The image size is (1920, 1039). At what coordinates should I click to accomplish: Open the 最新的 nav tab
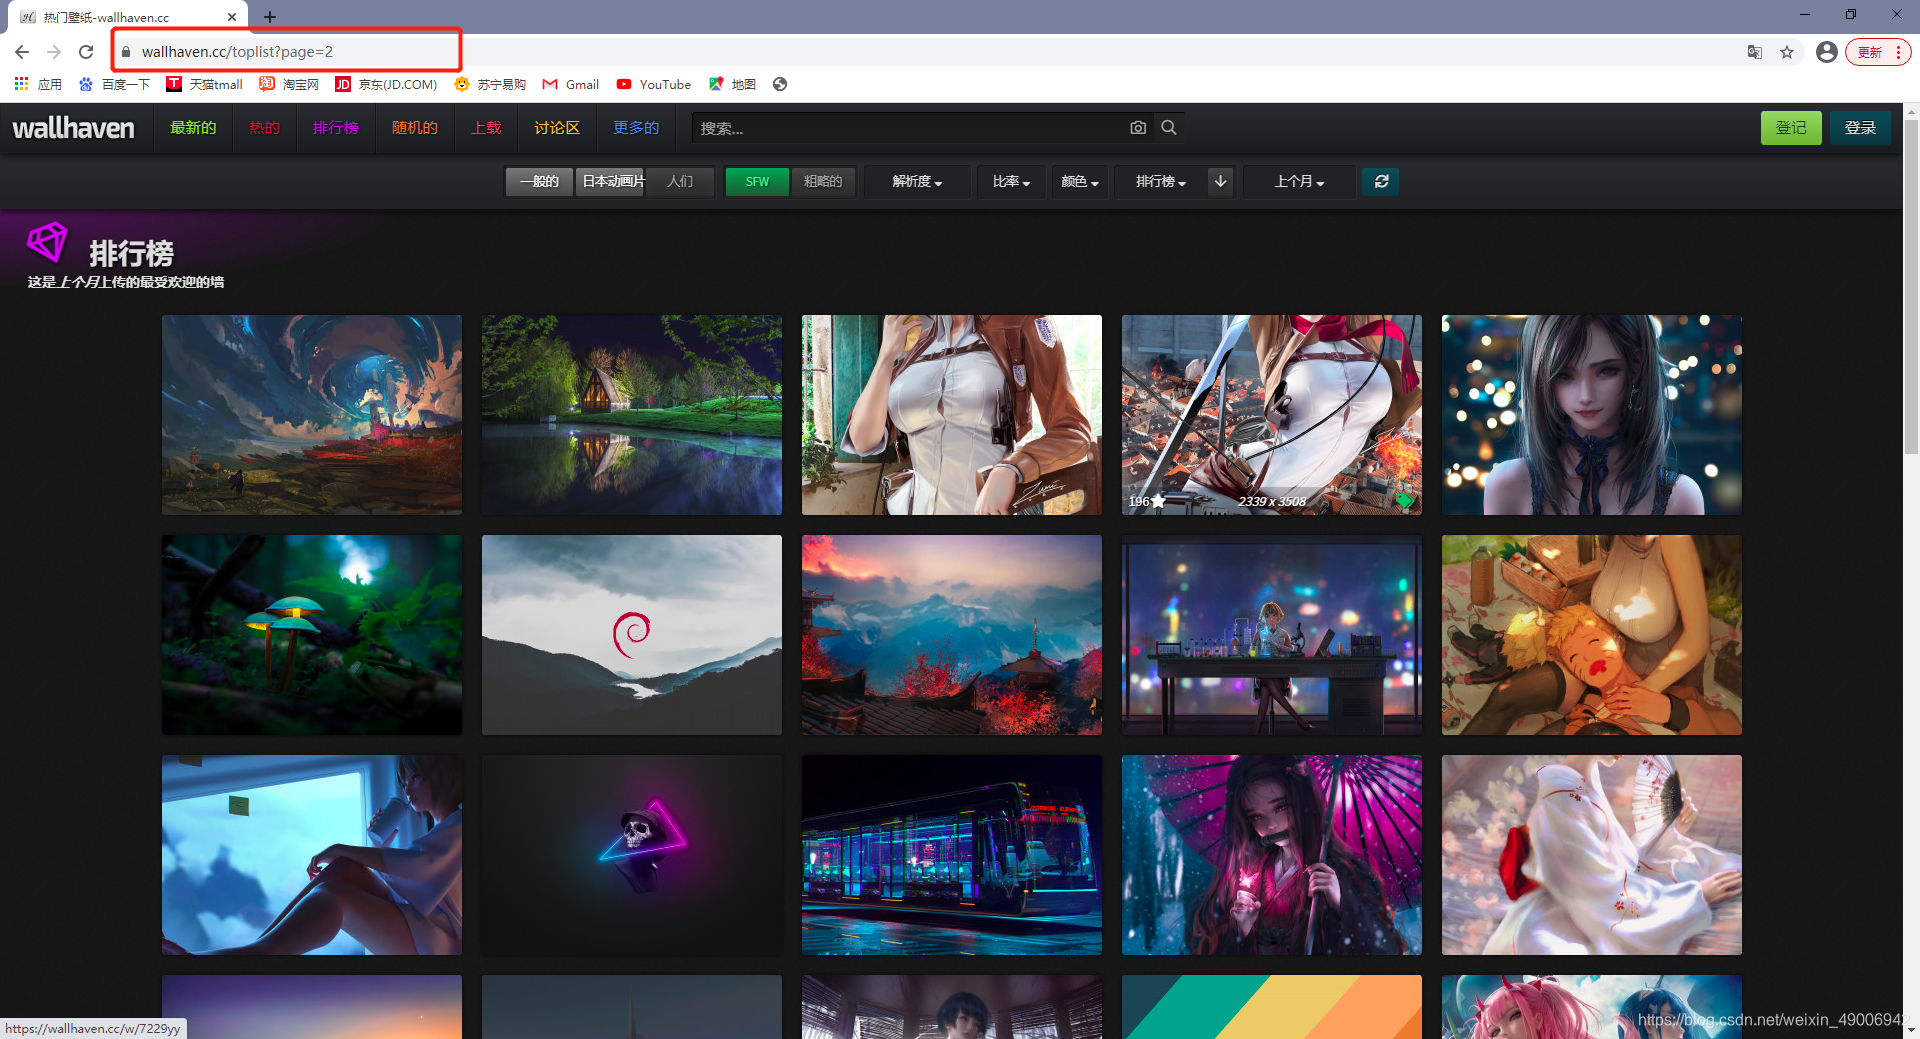click(x=193, y=128)
